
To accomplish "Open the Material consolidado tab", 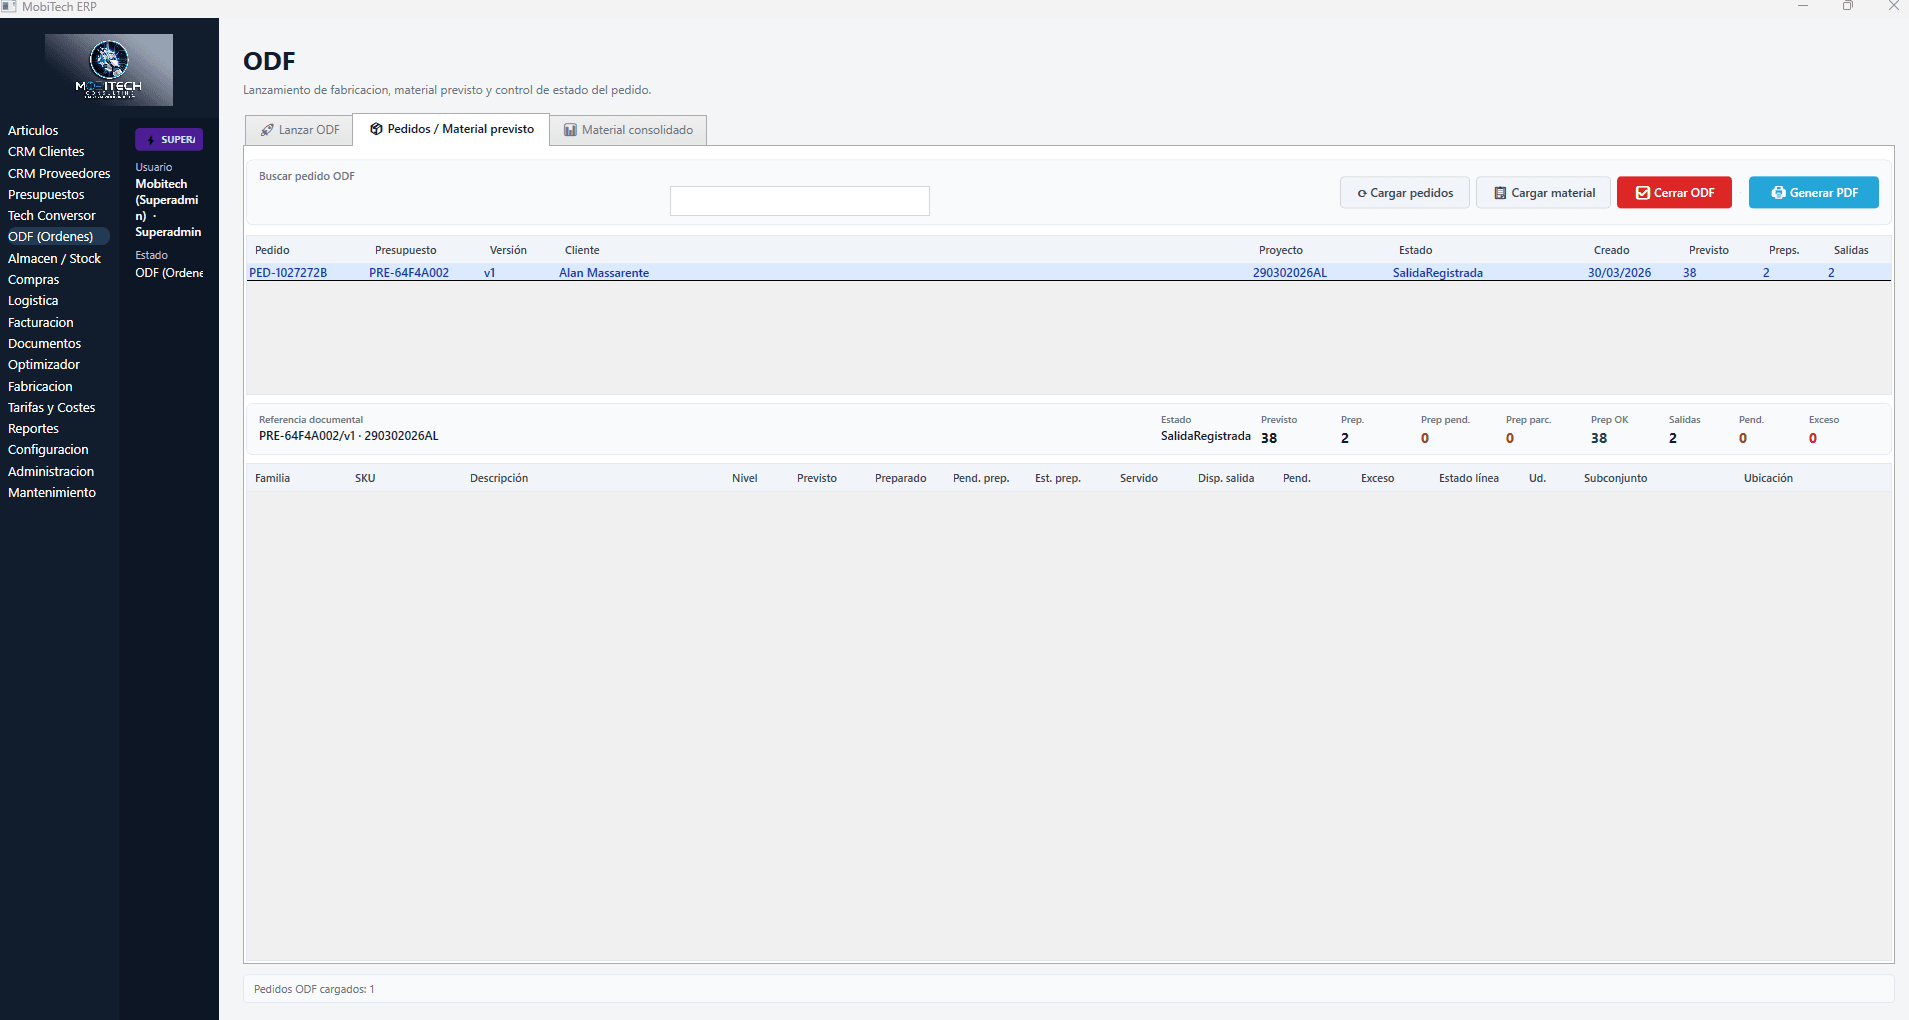I will (x=628, y=130).
